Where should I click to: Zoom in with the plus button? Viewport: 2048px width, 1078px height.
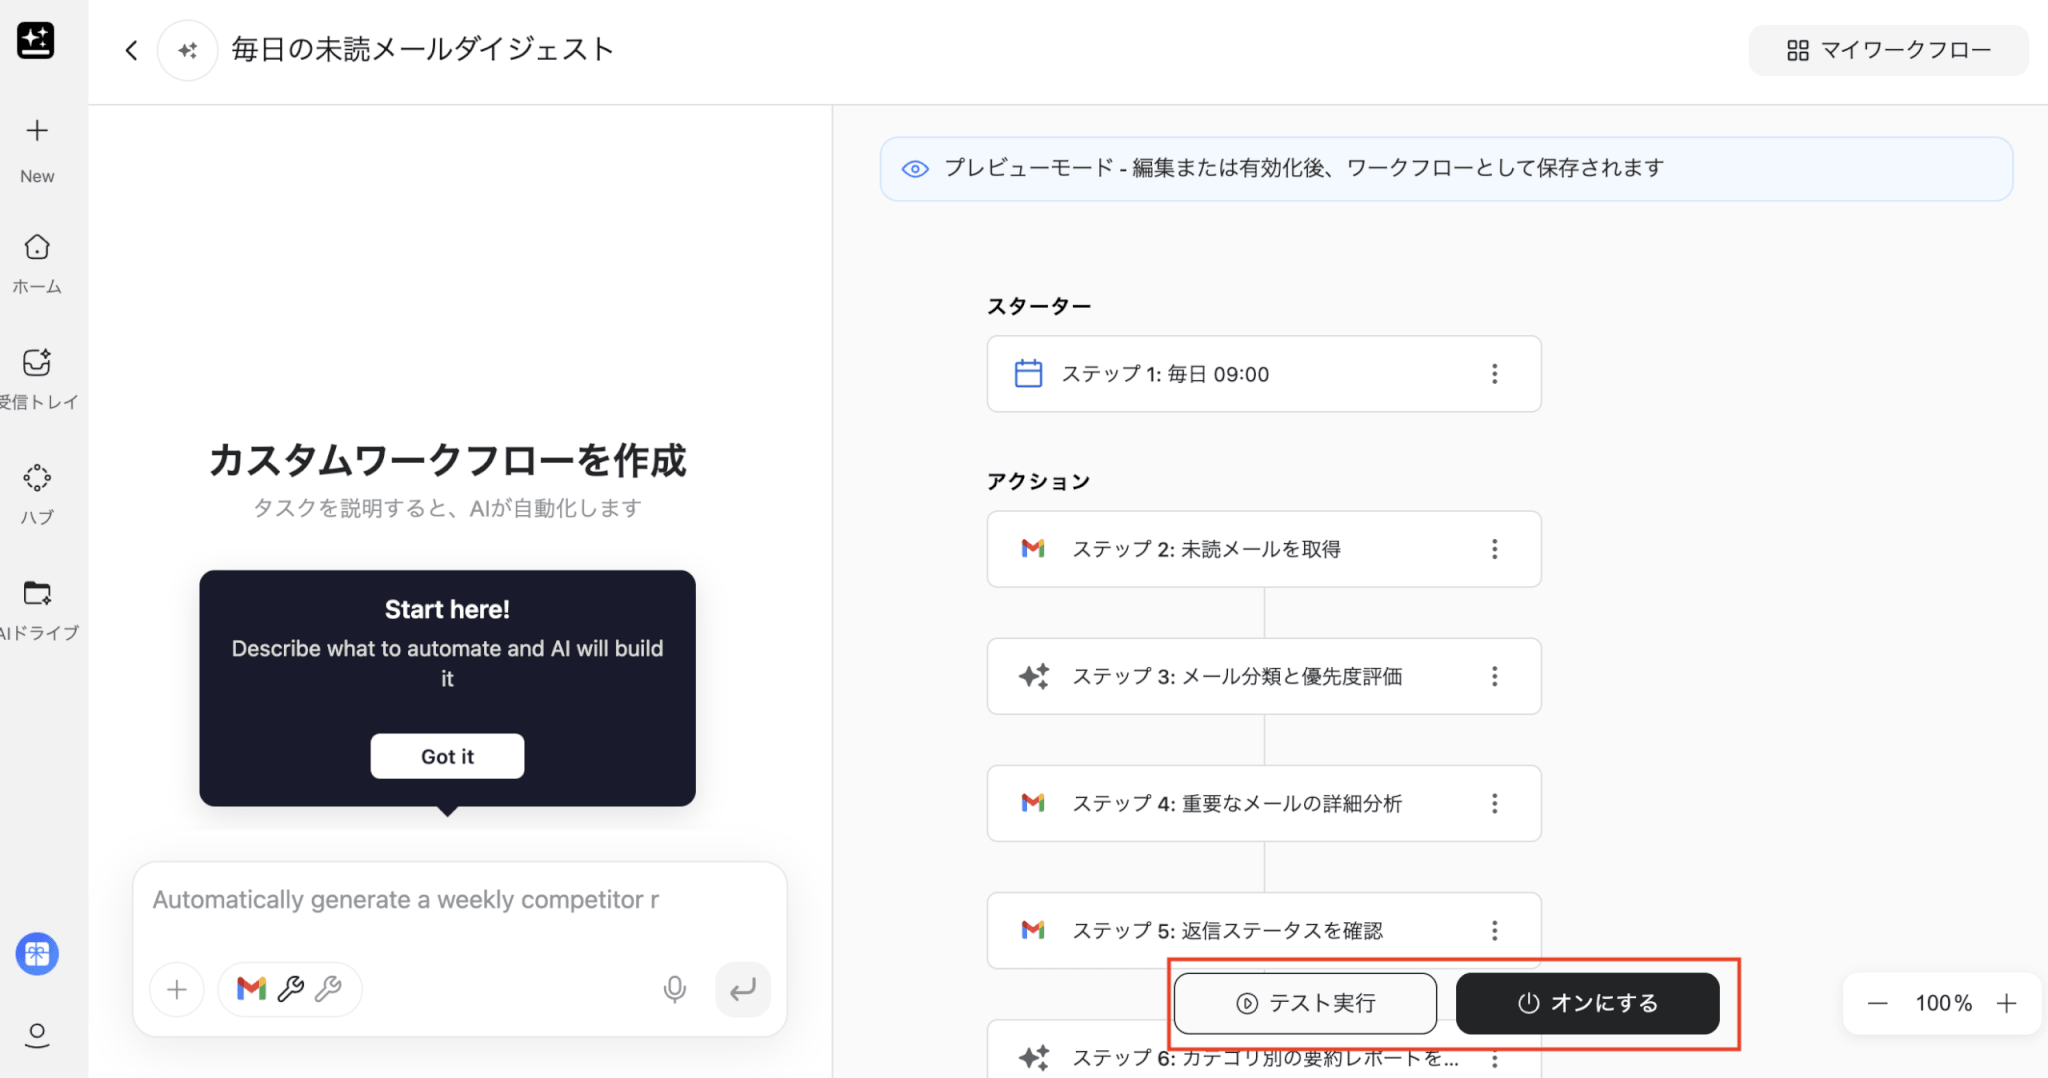pos(2006,1003)
